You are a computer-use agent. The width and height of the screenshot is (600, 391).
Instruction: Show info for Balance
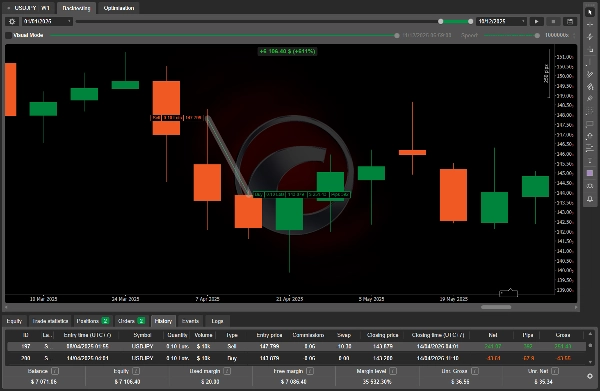click(x=55, y=371)
